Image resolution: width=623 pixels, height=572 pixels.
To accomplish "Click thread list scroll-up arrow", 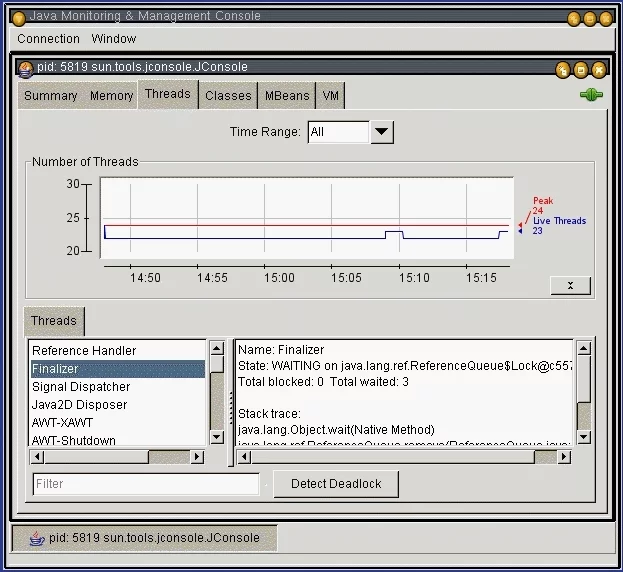I will [x=217, y=349].
